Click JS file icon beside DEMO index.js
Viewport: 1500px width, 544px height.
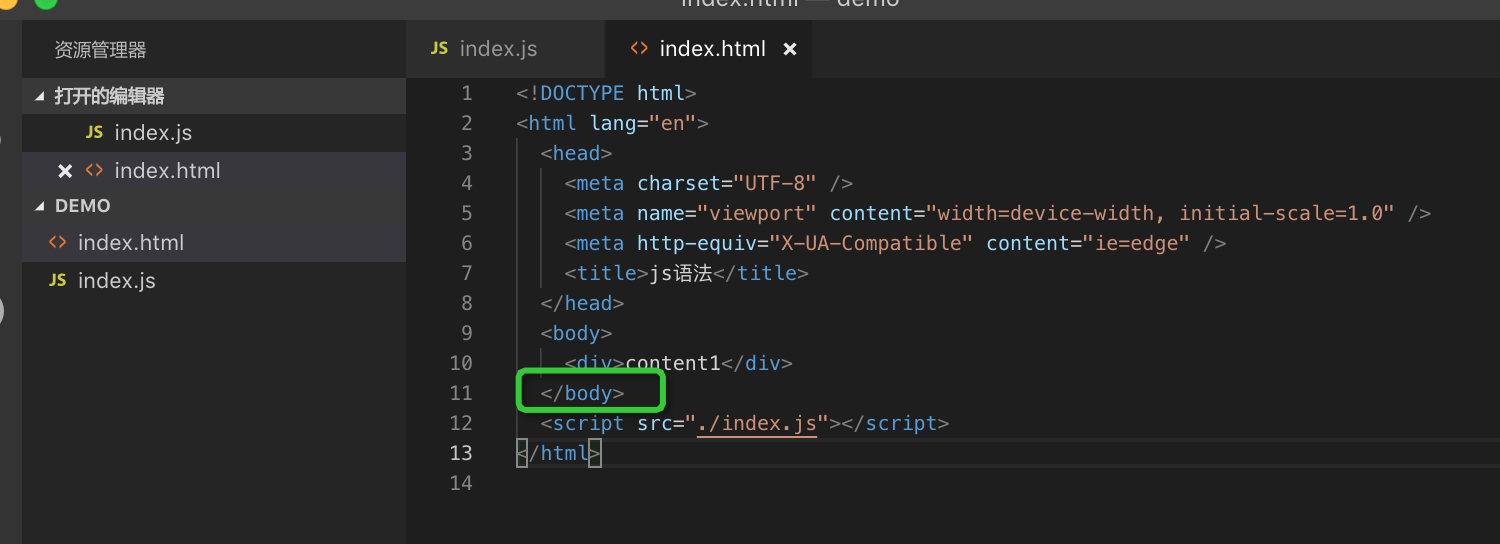[x=58, y=281]
